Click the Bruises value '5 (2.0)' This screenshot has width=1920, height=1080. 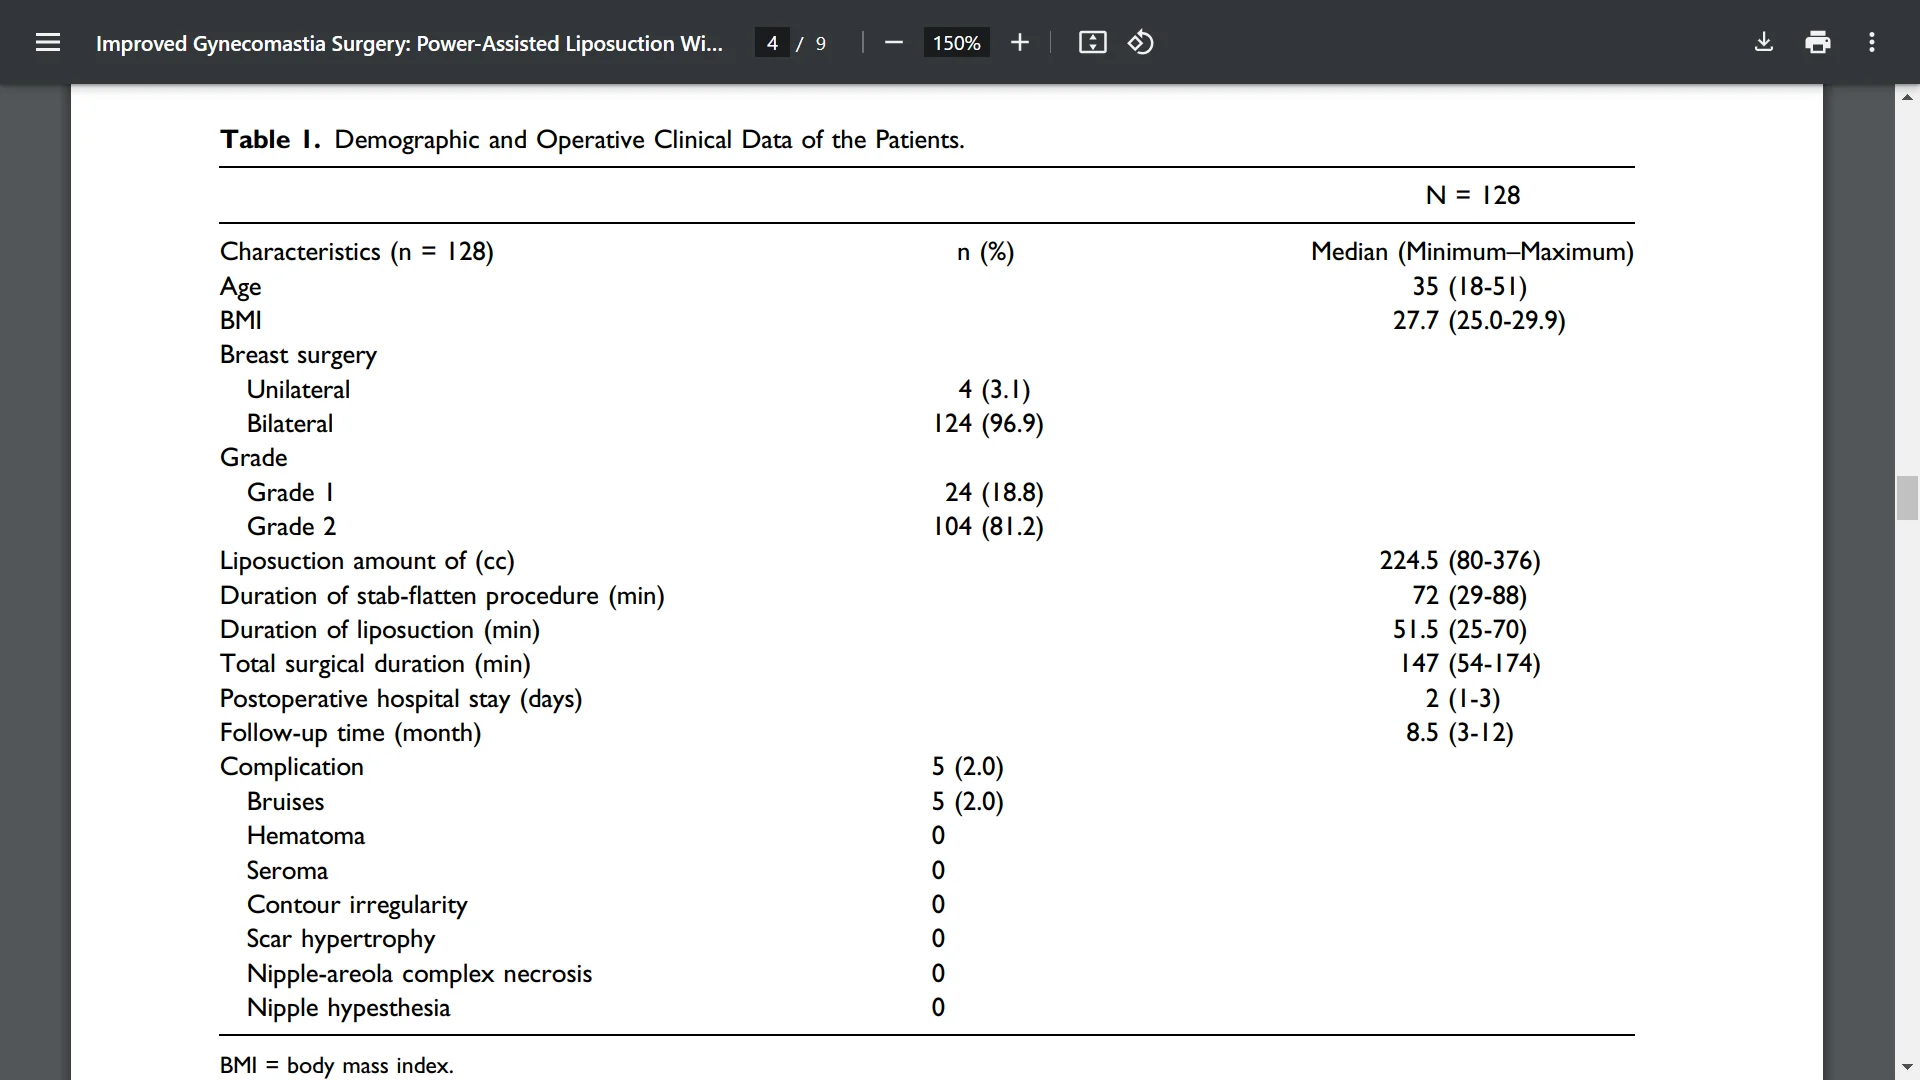(x=968, y=801)
